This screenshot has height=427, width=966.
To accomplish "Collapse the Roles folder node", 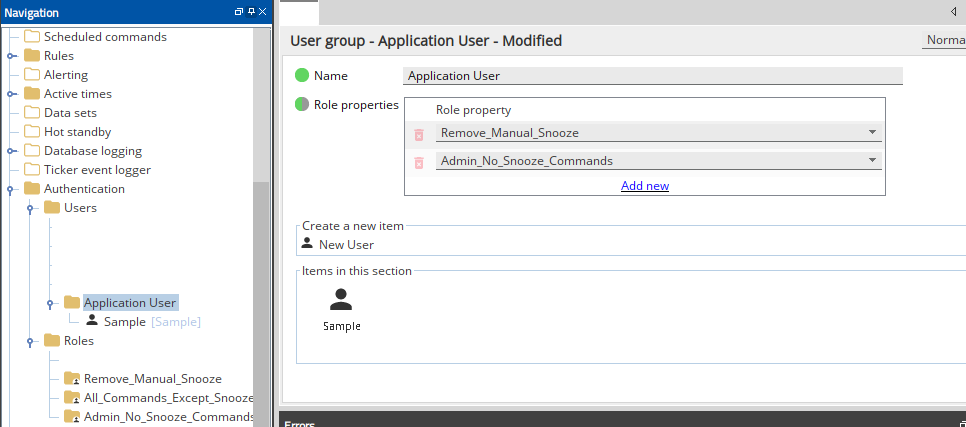I will [30, 341].
